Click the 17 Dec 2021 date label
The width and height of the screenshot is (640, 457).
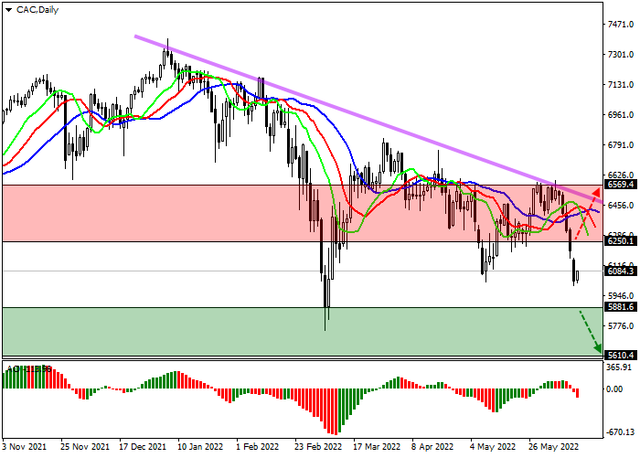coord(143,447)
